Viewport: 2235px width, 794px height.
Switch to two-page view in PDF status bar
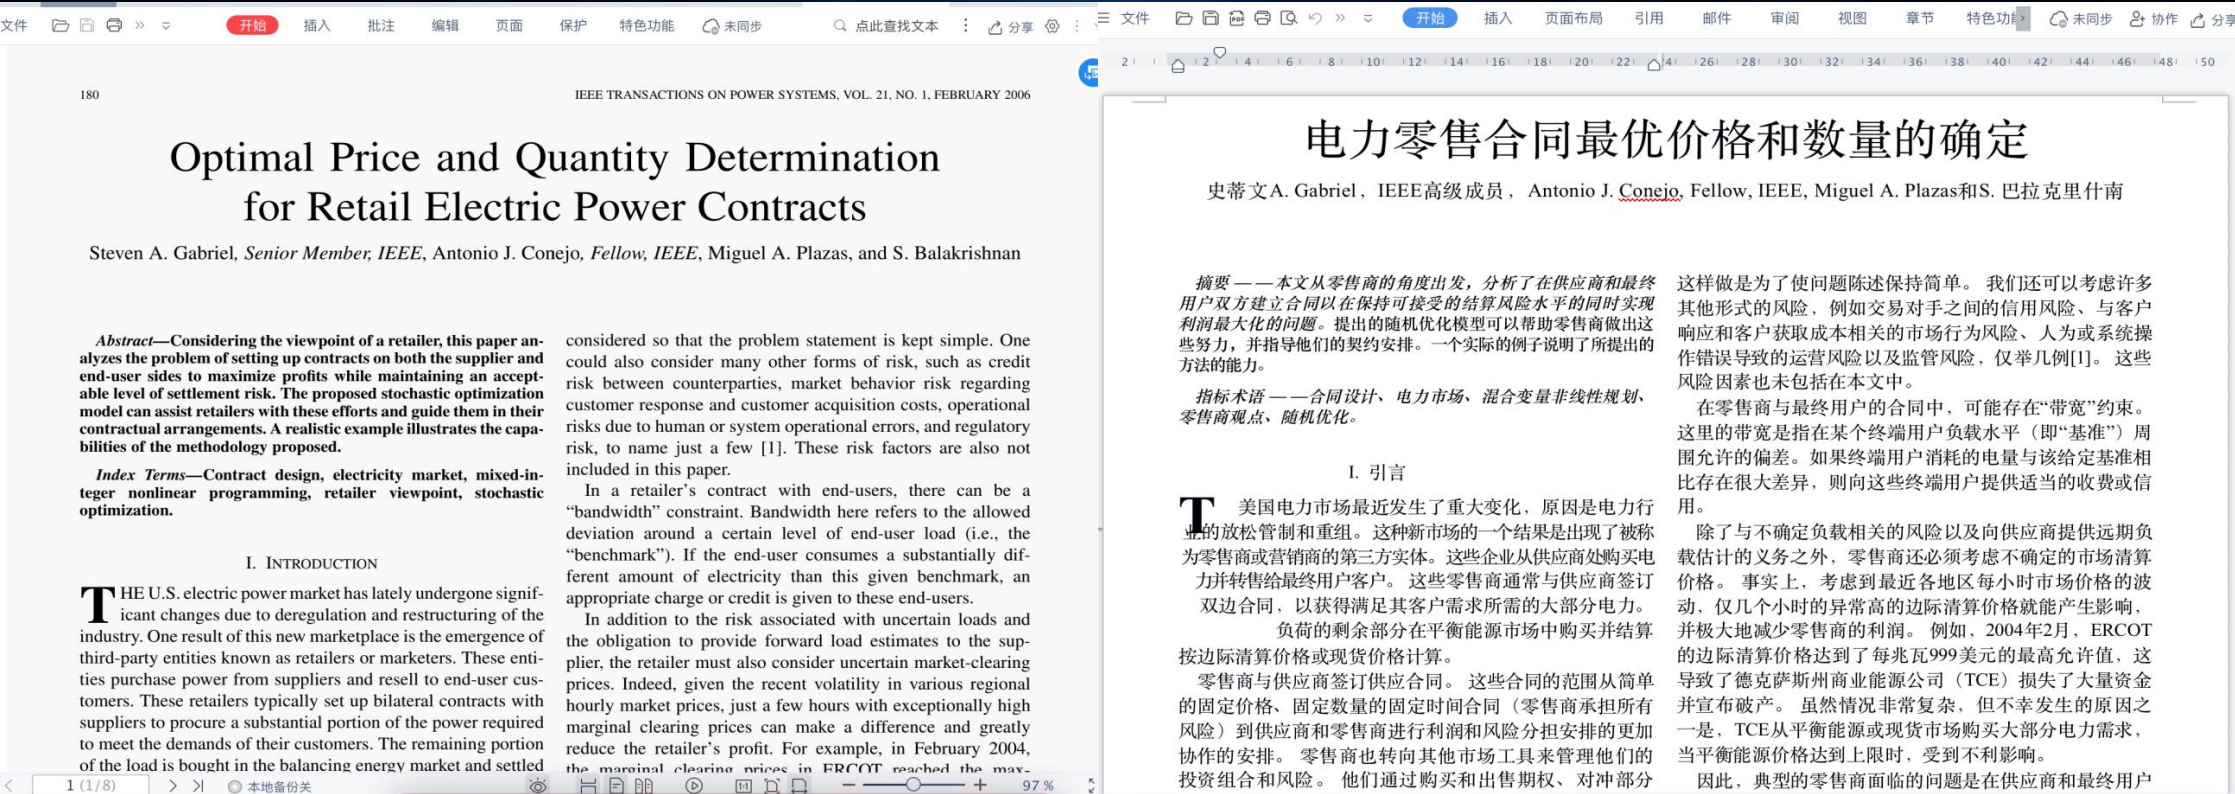click(x=643, y=786)
